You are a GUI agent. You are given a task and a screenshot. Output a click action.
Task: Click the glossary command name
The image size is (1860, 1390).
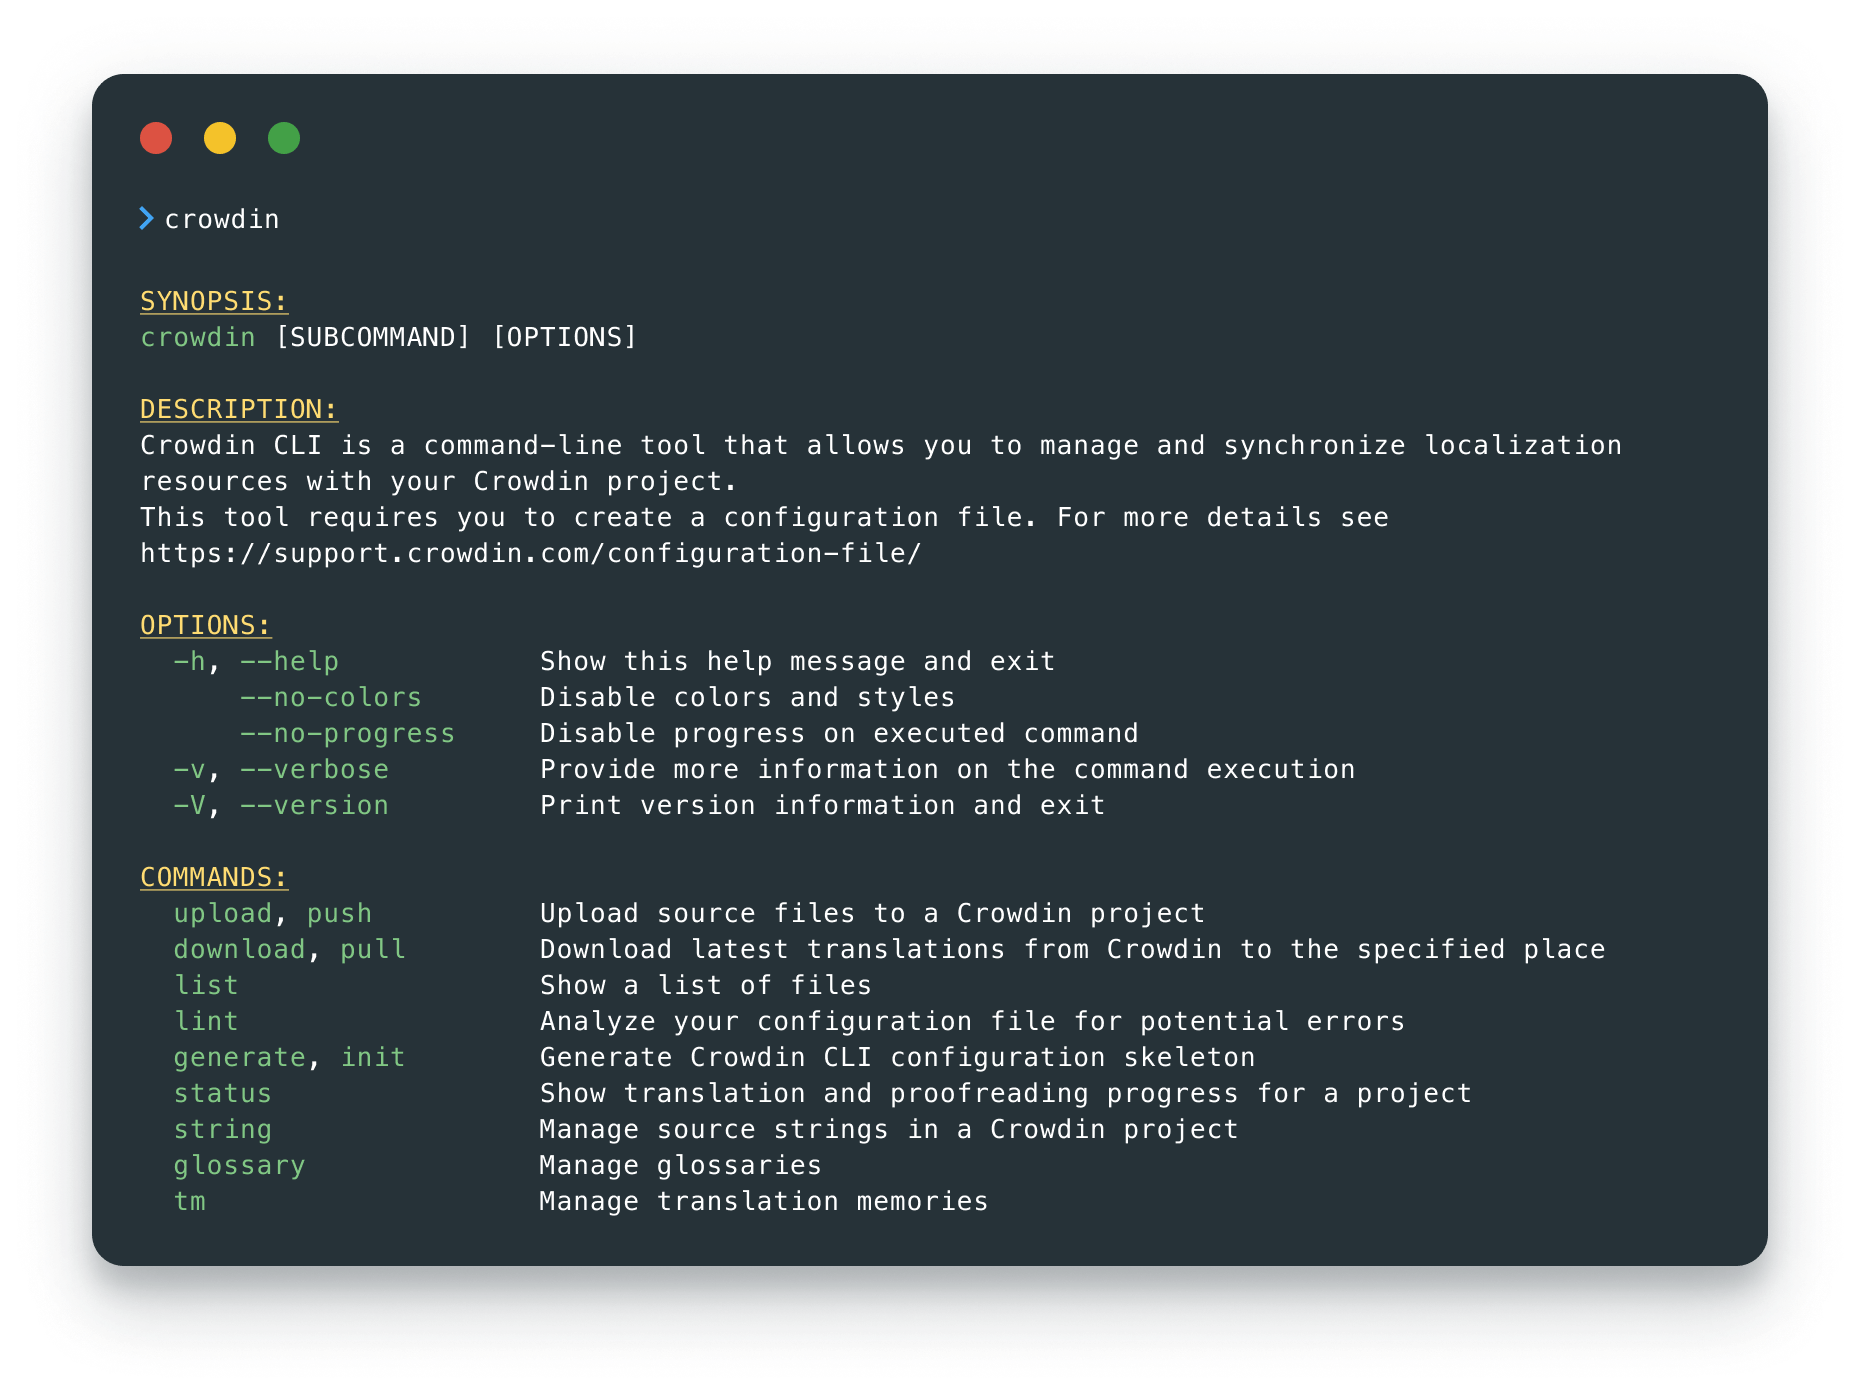pos(239,1166)
